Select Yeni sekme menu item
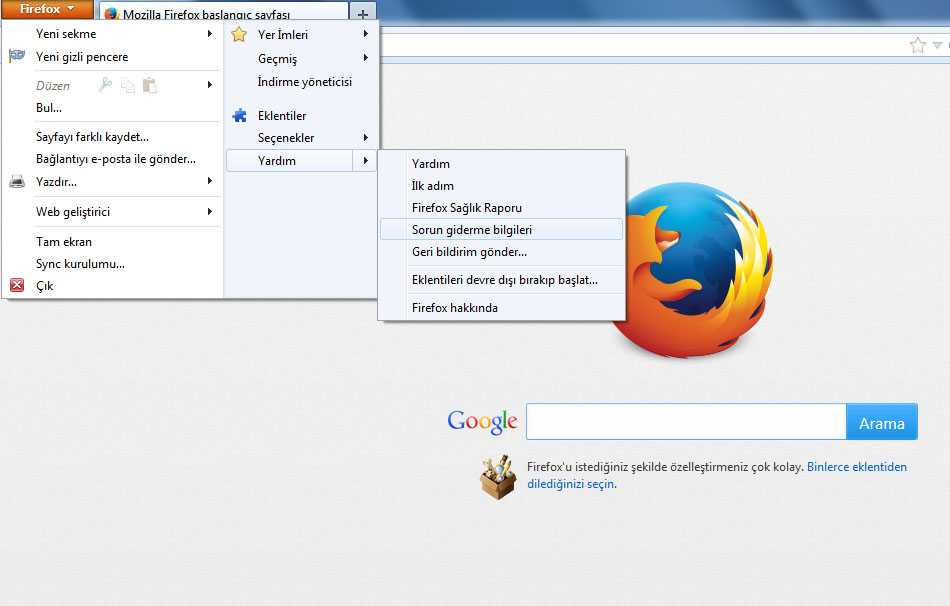Viewport: 950px width, 606px height. click(x=112, y=34)
